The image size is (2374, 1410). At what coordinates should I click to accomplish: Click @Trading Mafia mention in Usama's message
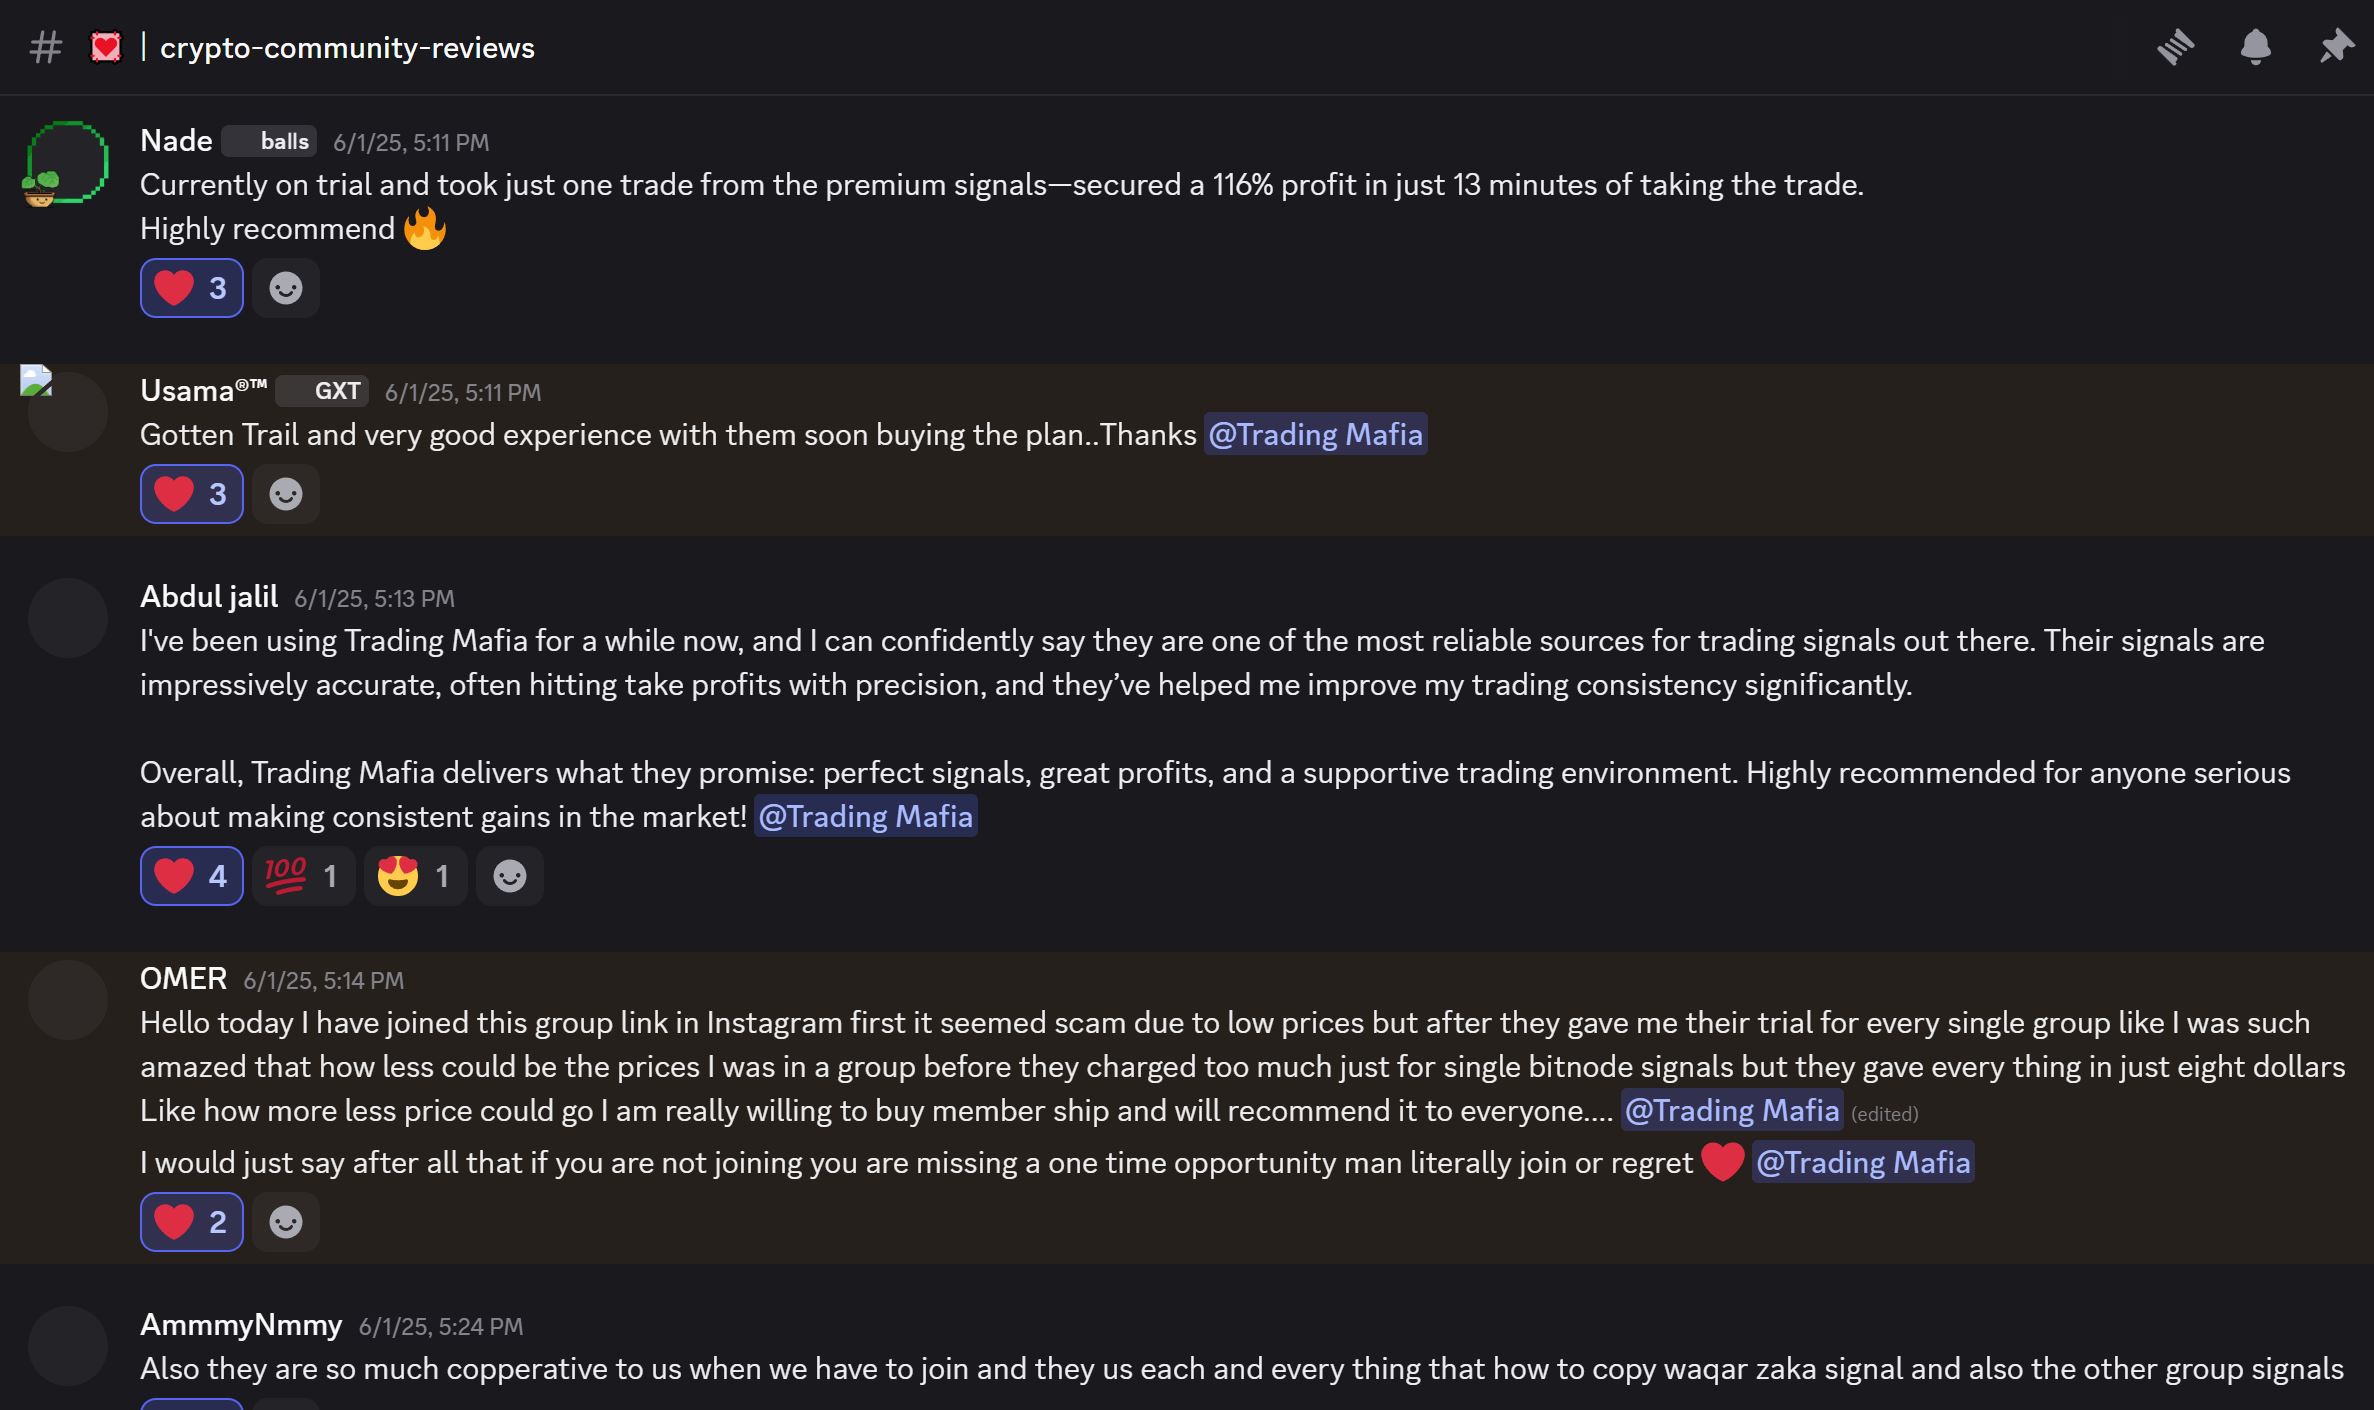(x=1315, y=435)
